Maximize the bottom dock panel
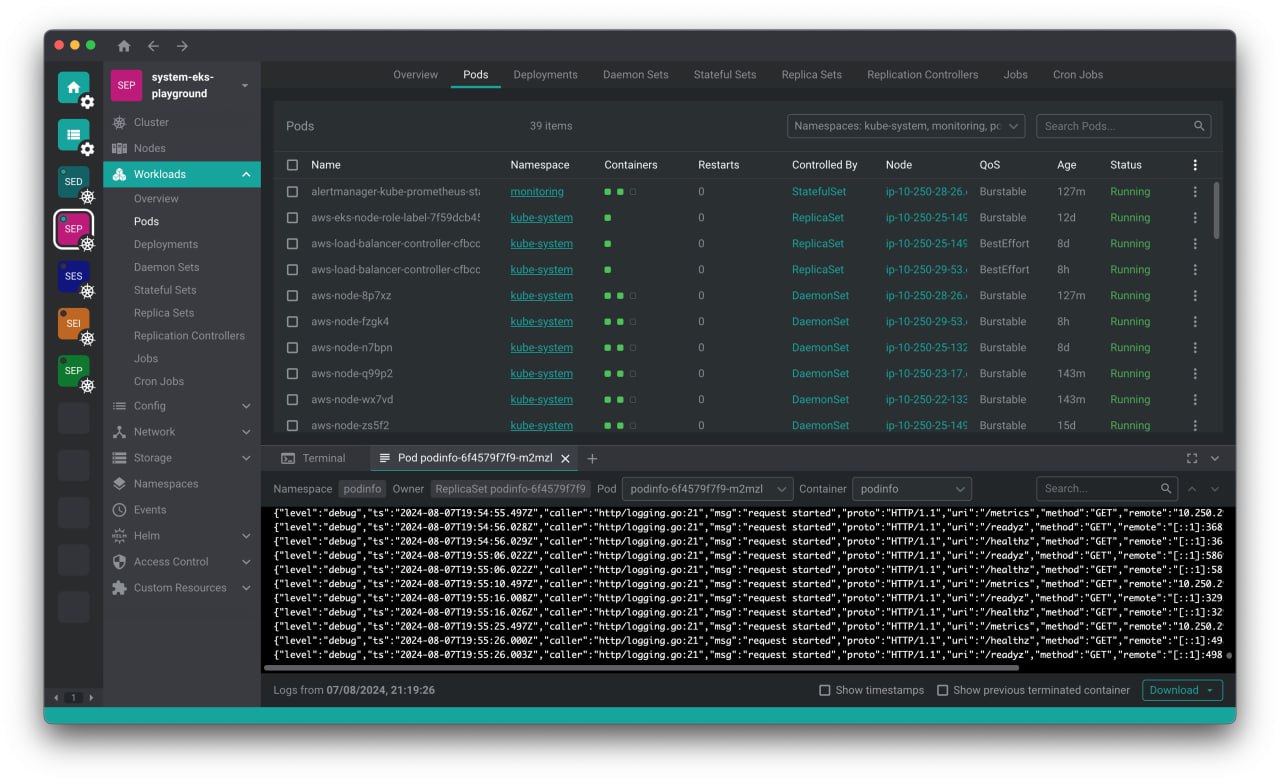Screen dimensions: 1280x782 [1192, 458]
